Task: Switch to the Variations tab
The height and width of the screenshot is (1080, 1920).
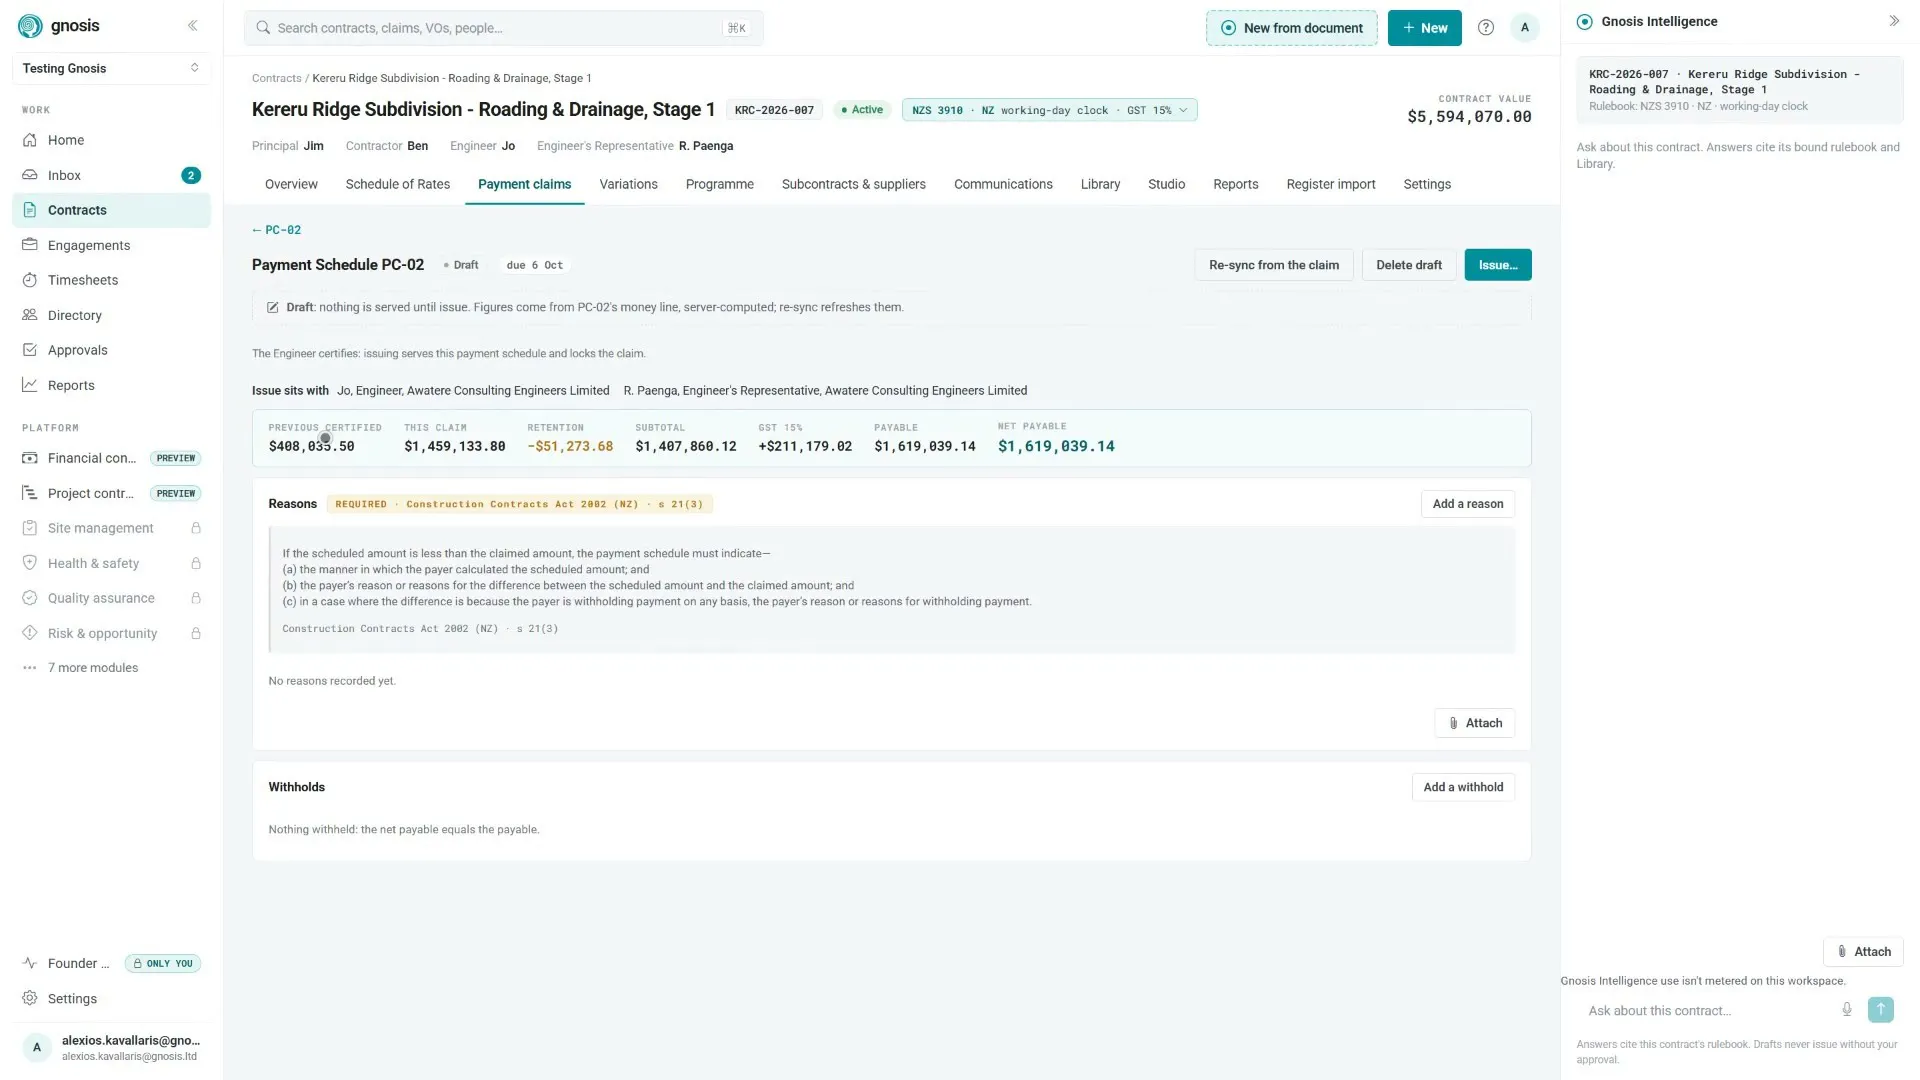Action: (x=628, y=184)
